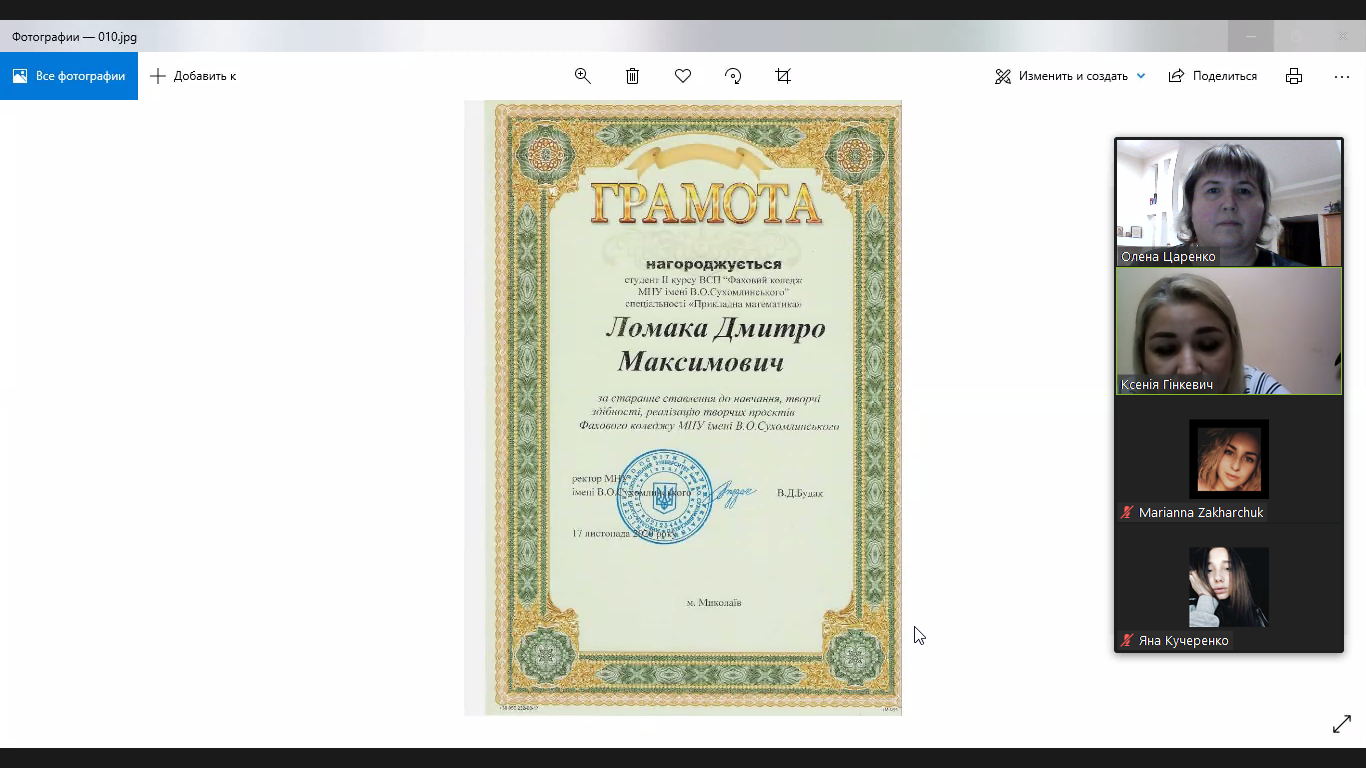The image size is (1366, 768).
Task: Rotate the certificate image
Action: [x=733, y=76]
